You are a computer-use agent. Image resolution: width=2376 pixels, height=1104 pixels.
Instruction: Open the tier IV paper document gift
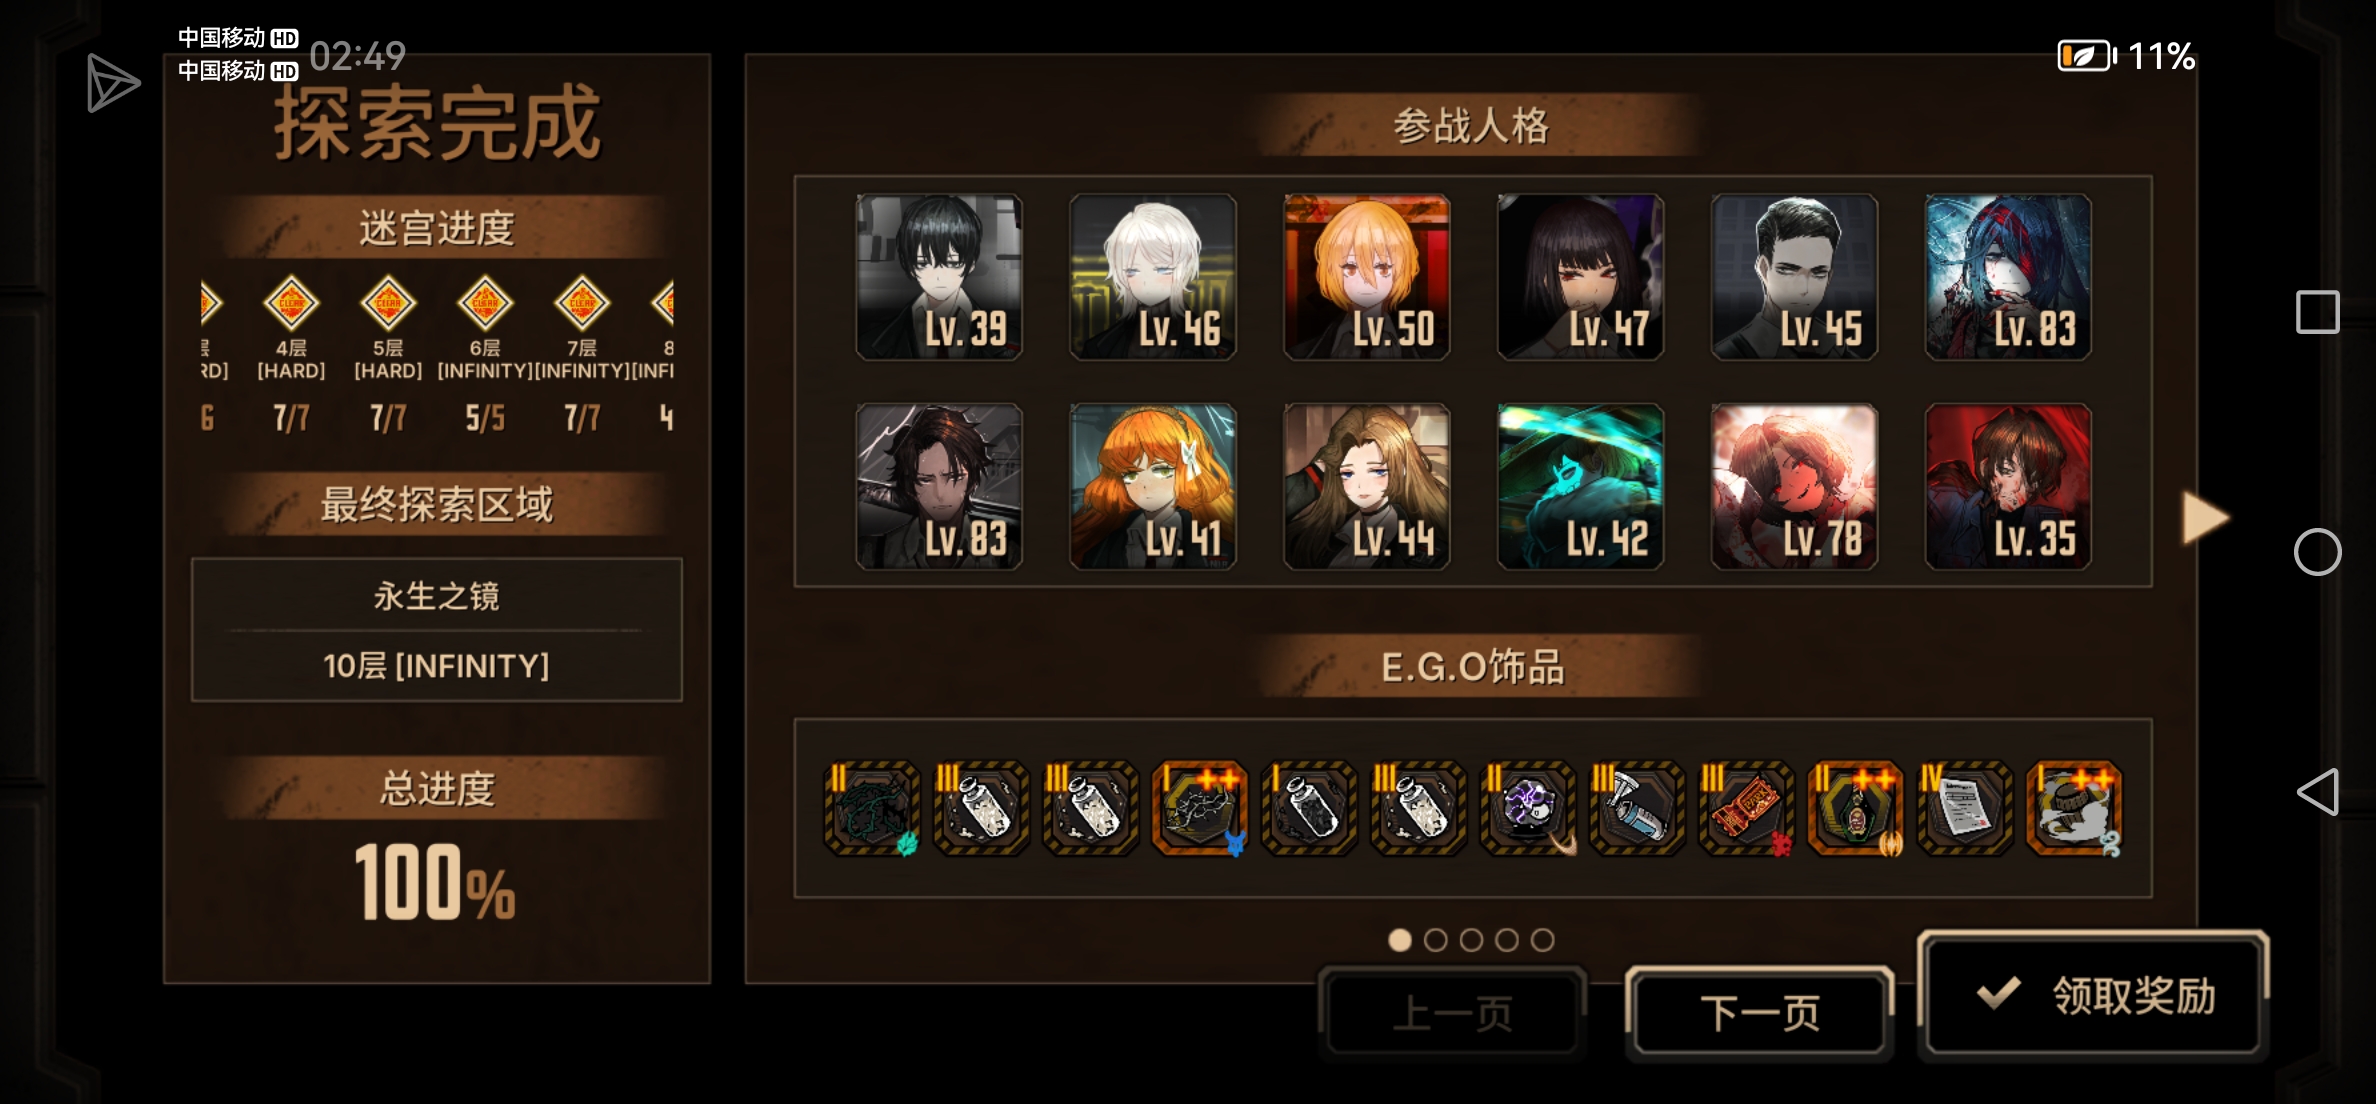click(x=1964, y=808)
